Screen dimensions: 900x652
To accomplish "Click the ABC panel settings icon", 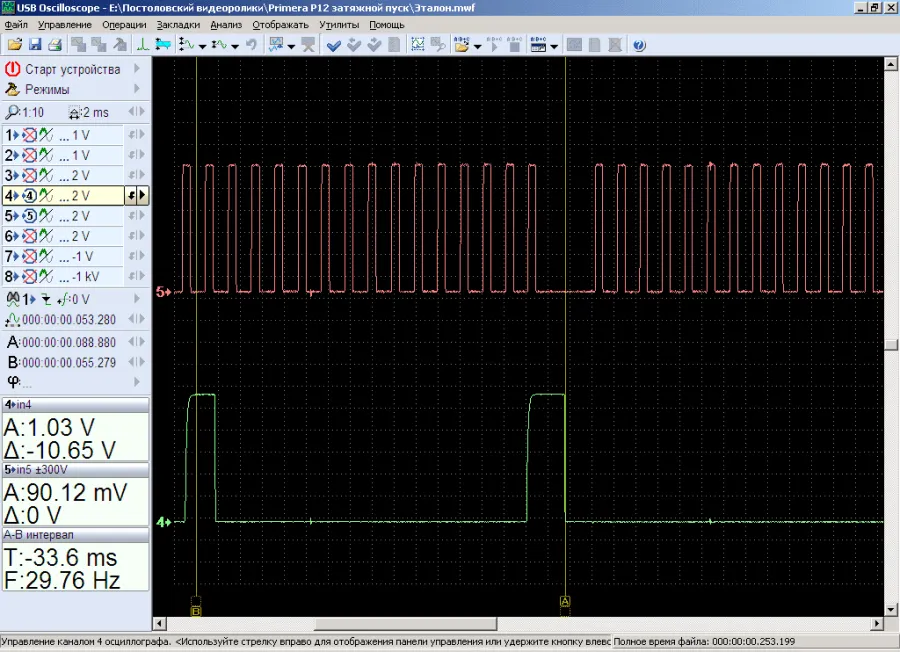I will click(538, 45).
